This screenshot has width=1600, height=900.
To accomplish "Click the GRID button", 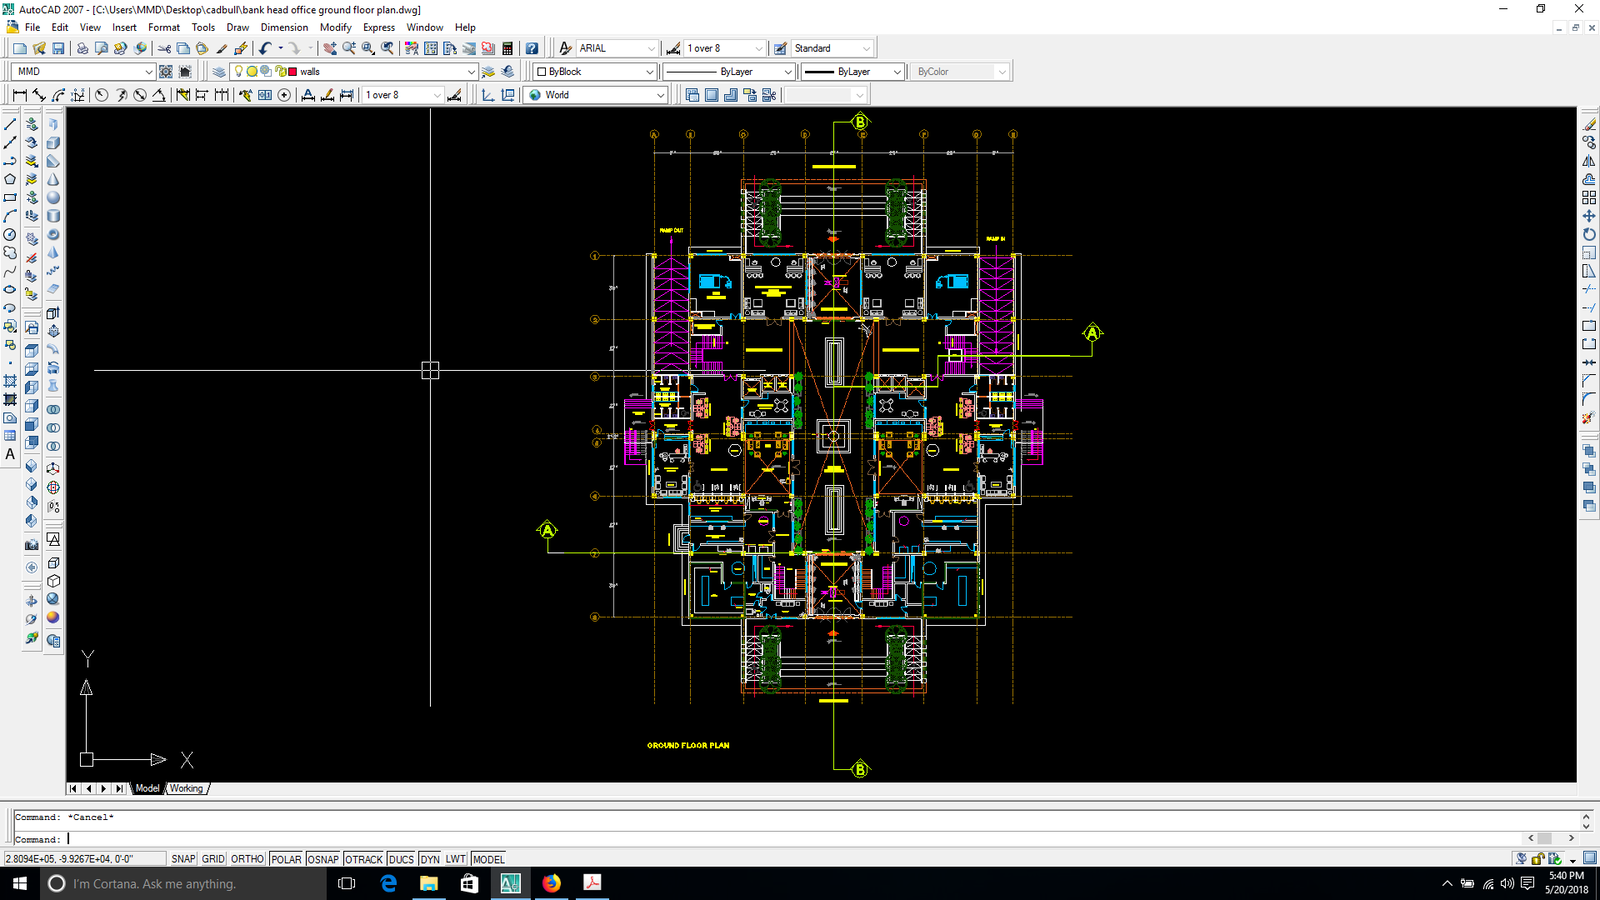I will click(212, 859).
